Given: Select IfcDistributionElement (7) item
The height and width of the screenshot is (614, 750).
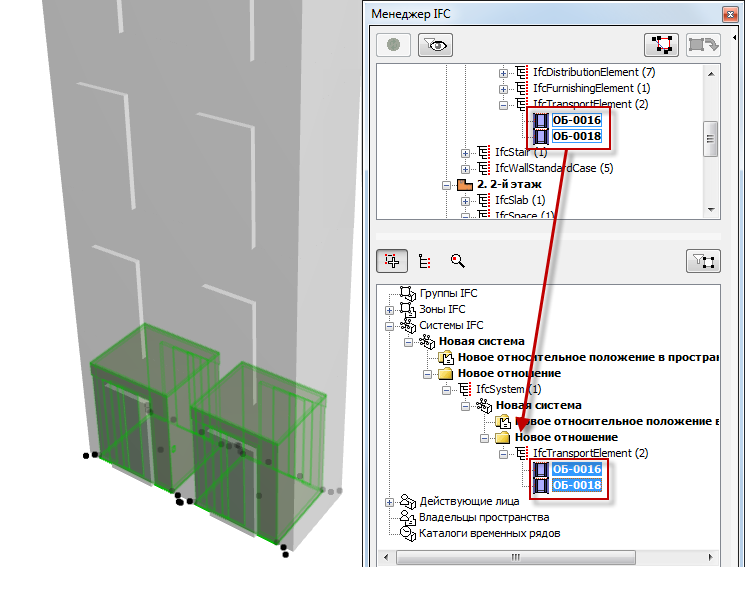Looking at the screenshot, I should pyautogui.click(x=594, y=72).
